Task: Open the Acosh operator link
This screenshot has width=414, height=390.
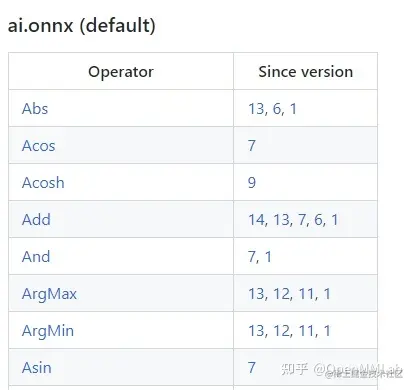Action: click(43, 183)
